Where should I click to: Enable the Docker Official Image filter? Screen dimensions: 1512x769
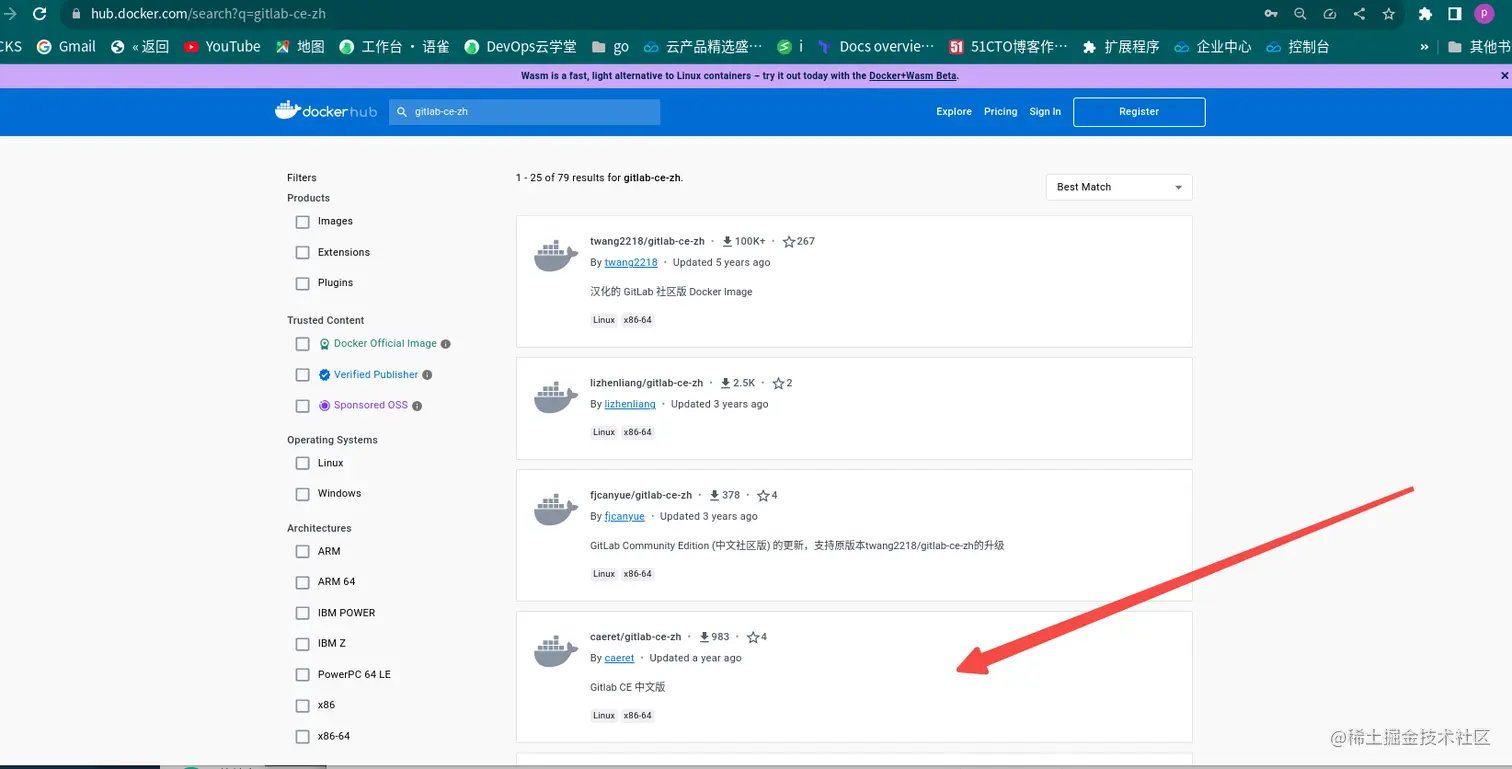point(302,344)
